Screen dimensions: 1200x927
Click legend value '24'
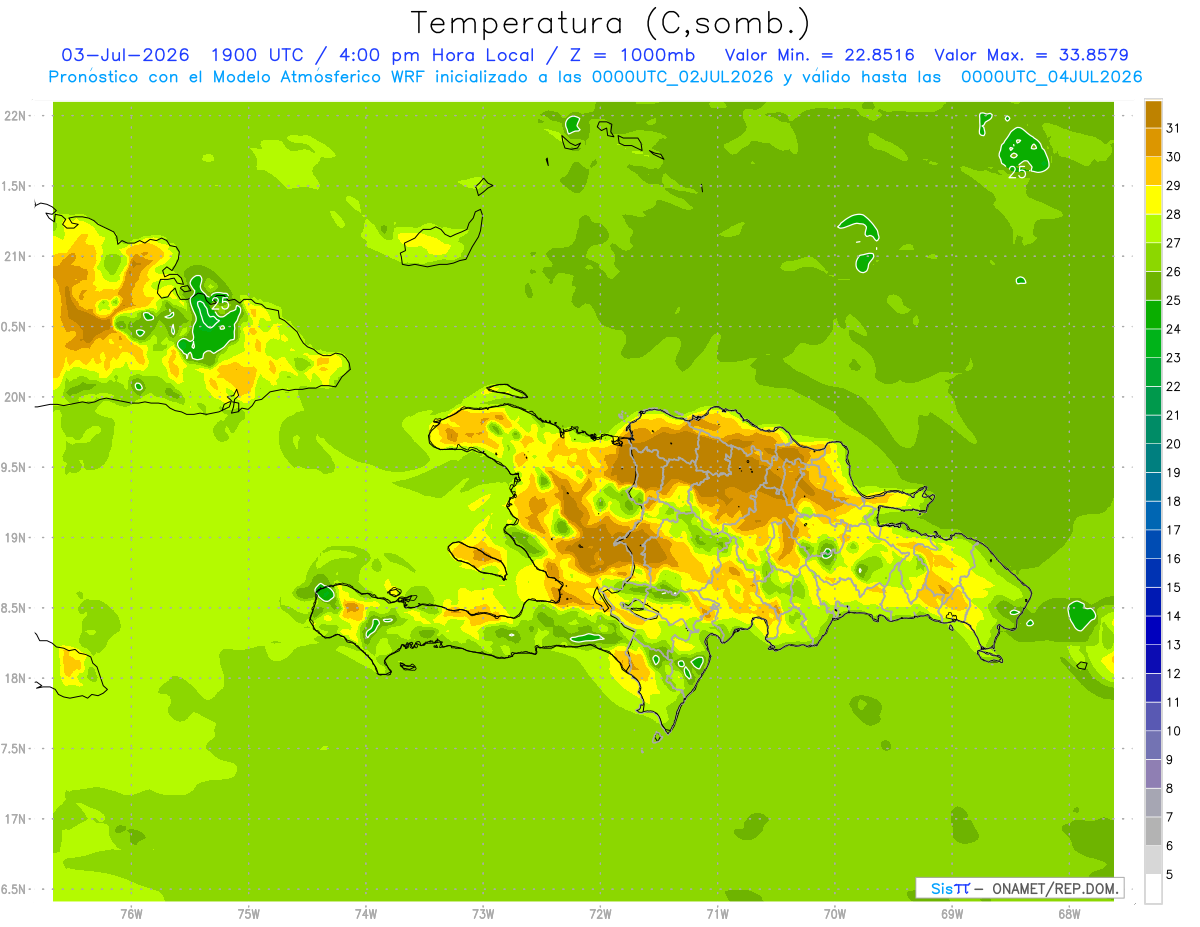[x=1173, y=329]
